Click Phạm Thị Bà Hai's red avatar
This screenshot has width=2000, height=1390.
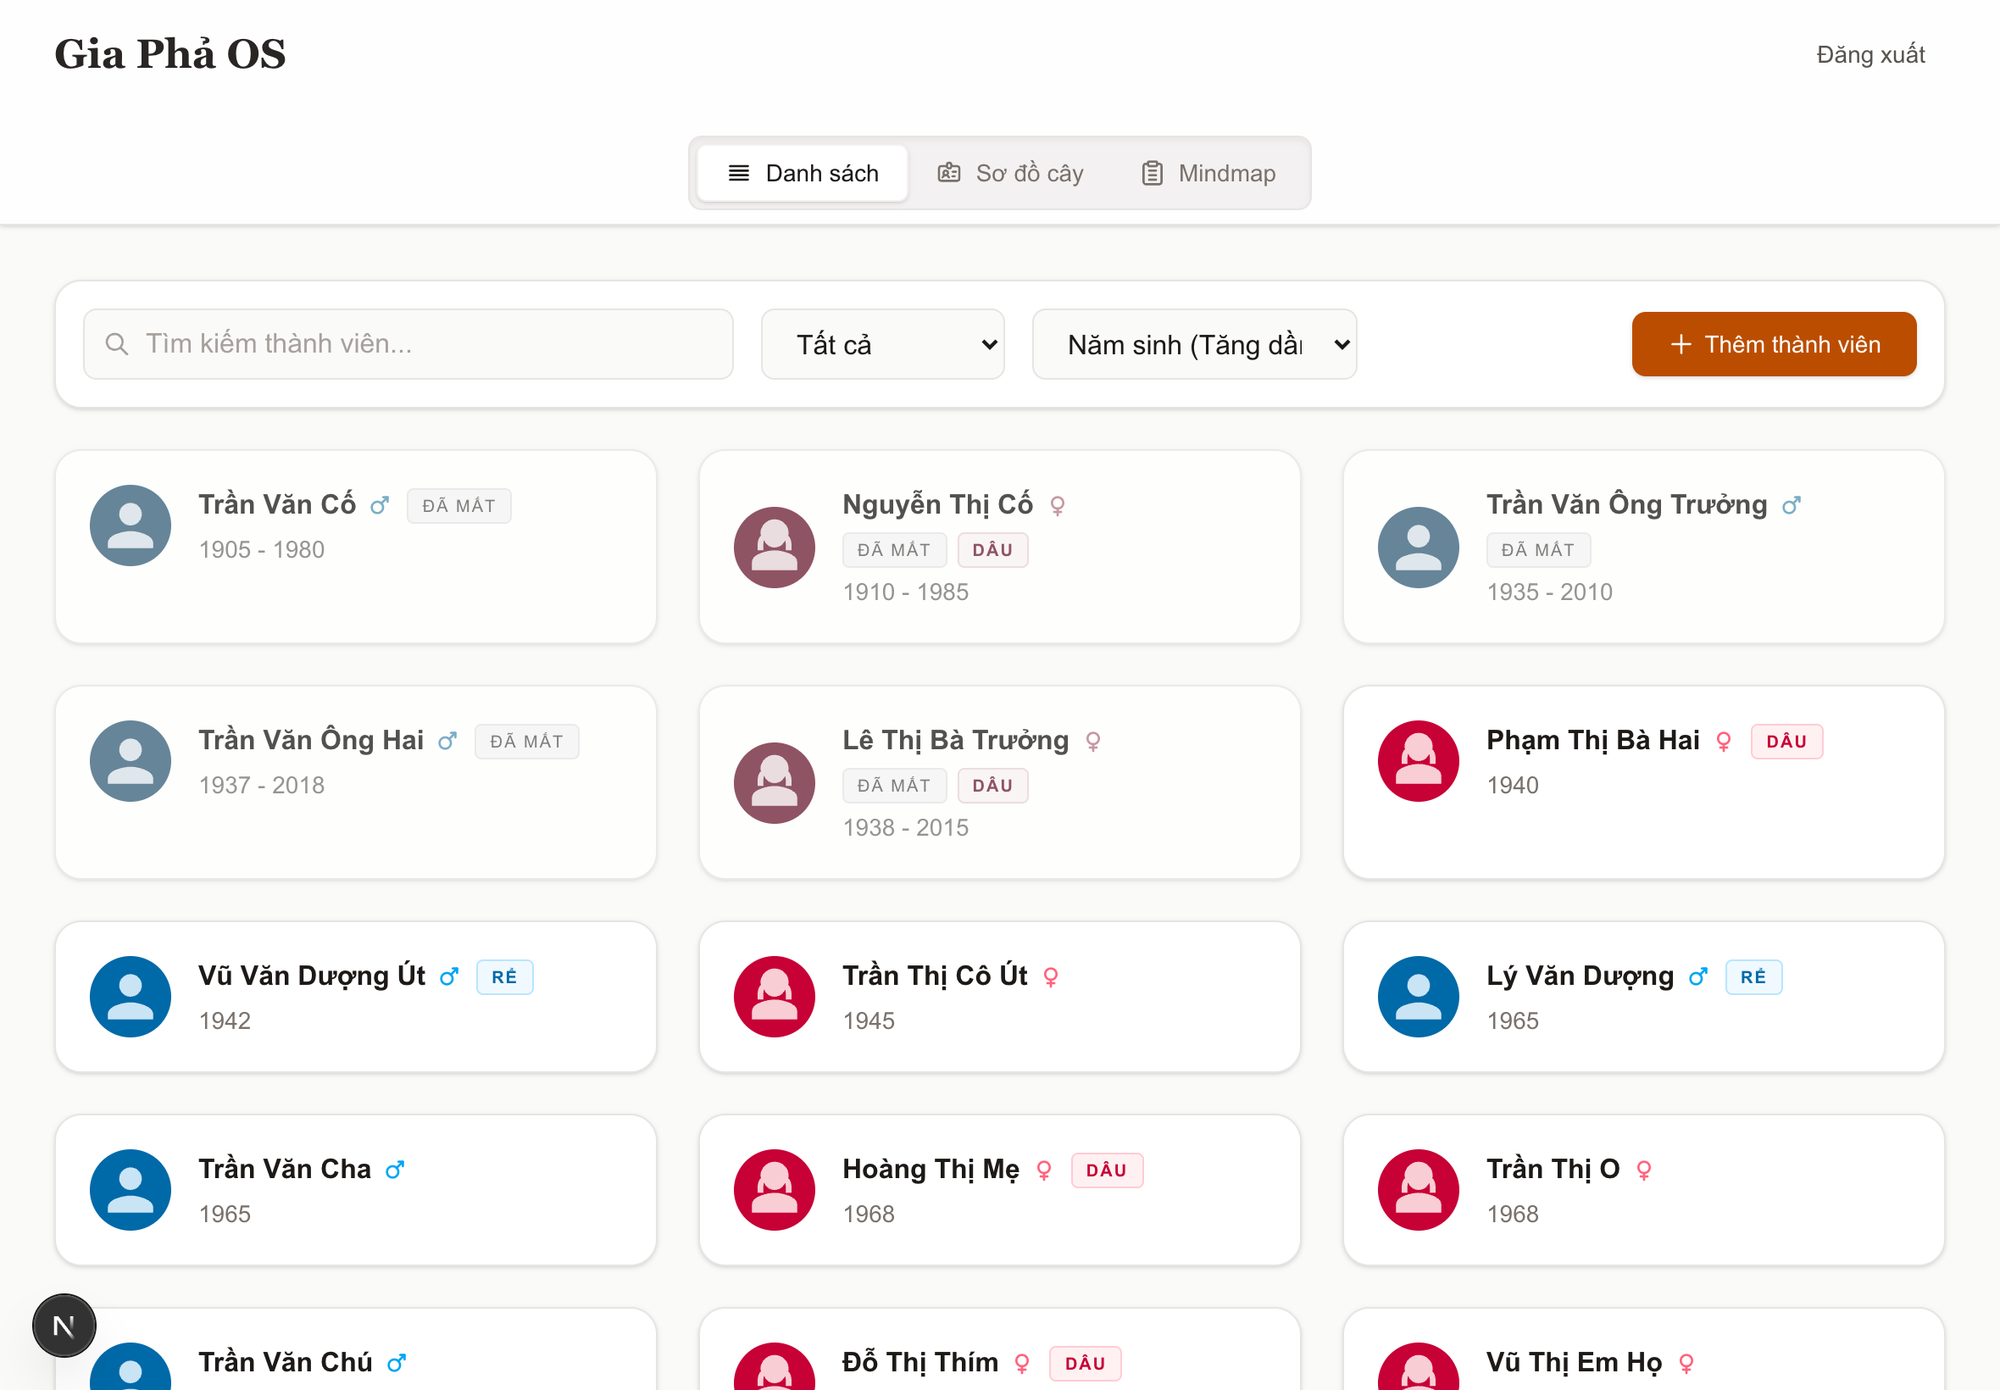[1418, 761]
